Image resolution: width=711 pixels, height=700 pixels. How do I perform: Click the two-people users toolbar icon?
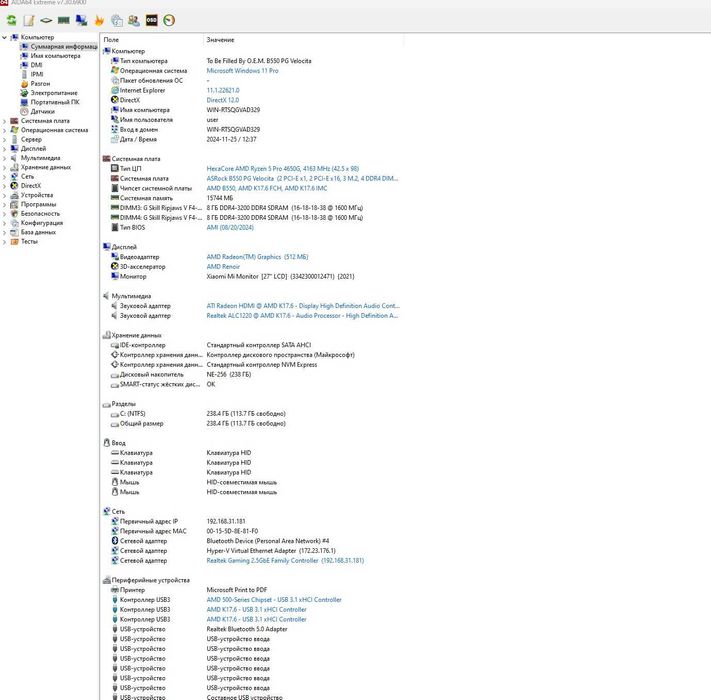tap(134, 20)
